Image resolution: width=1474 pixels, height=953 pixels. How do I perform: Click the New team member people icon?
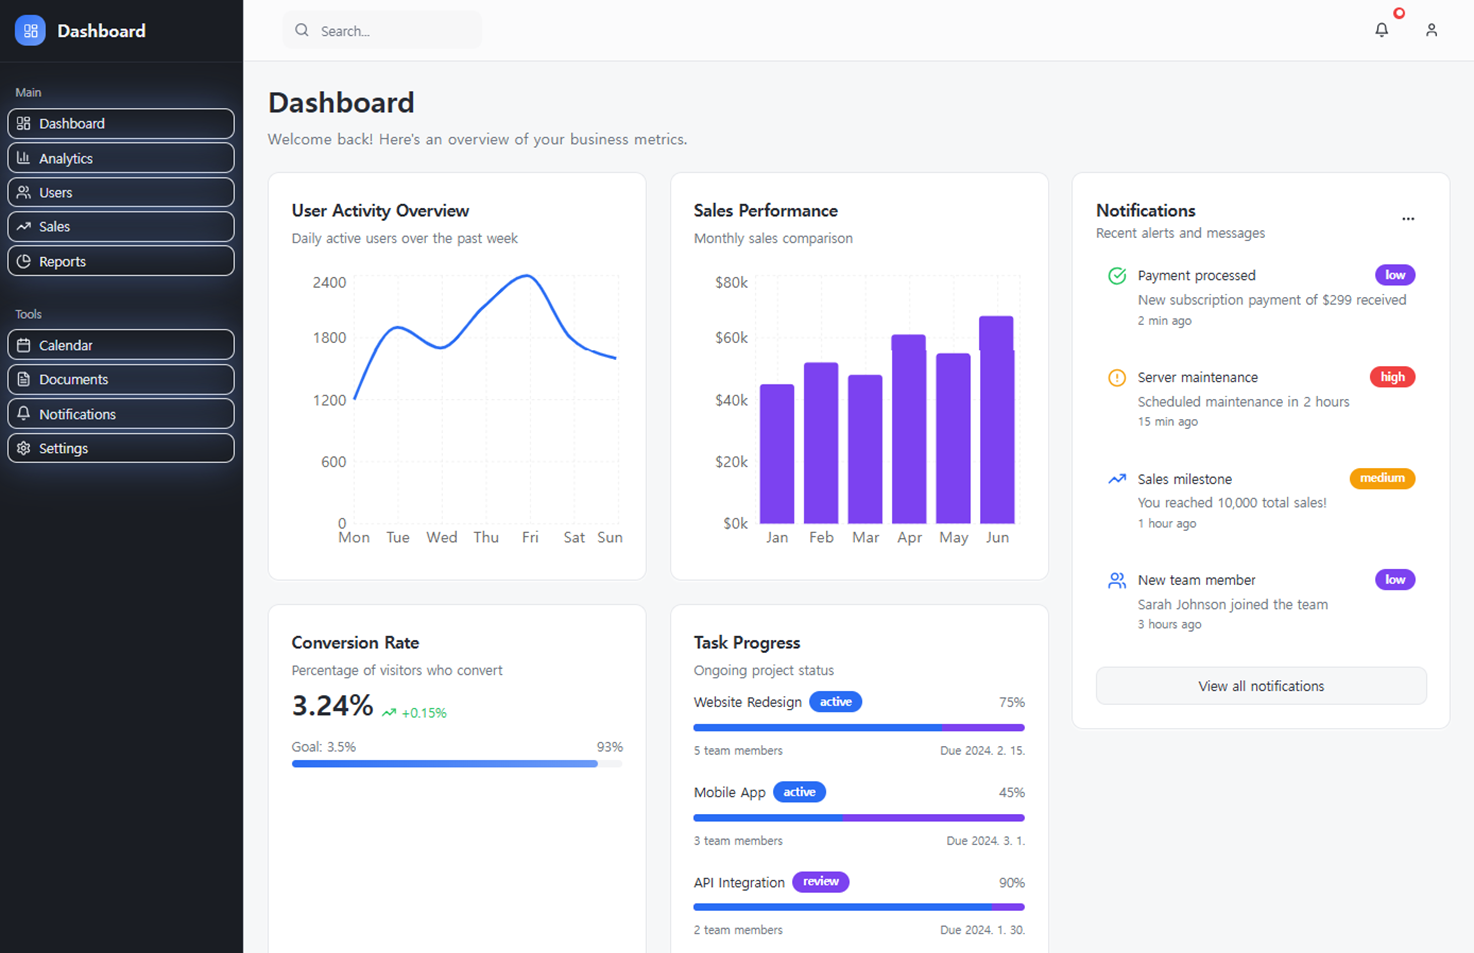[1117, 580]
